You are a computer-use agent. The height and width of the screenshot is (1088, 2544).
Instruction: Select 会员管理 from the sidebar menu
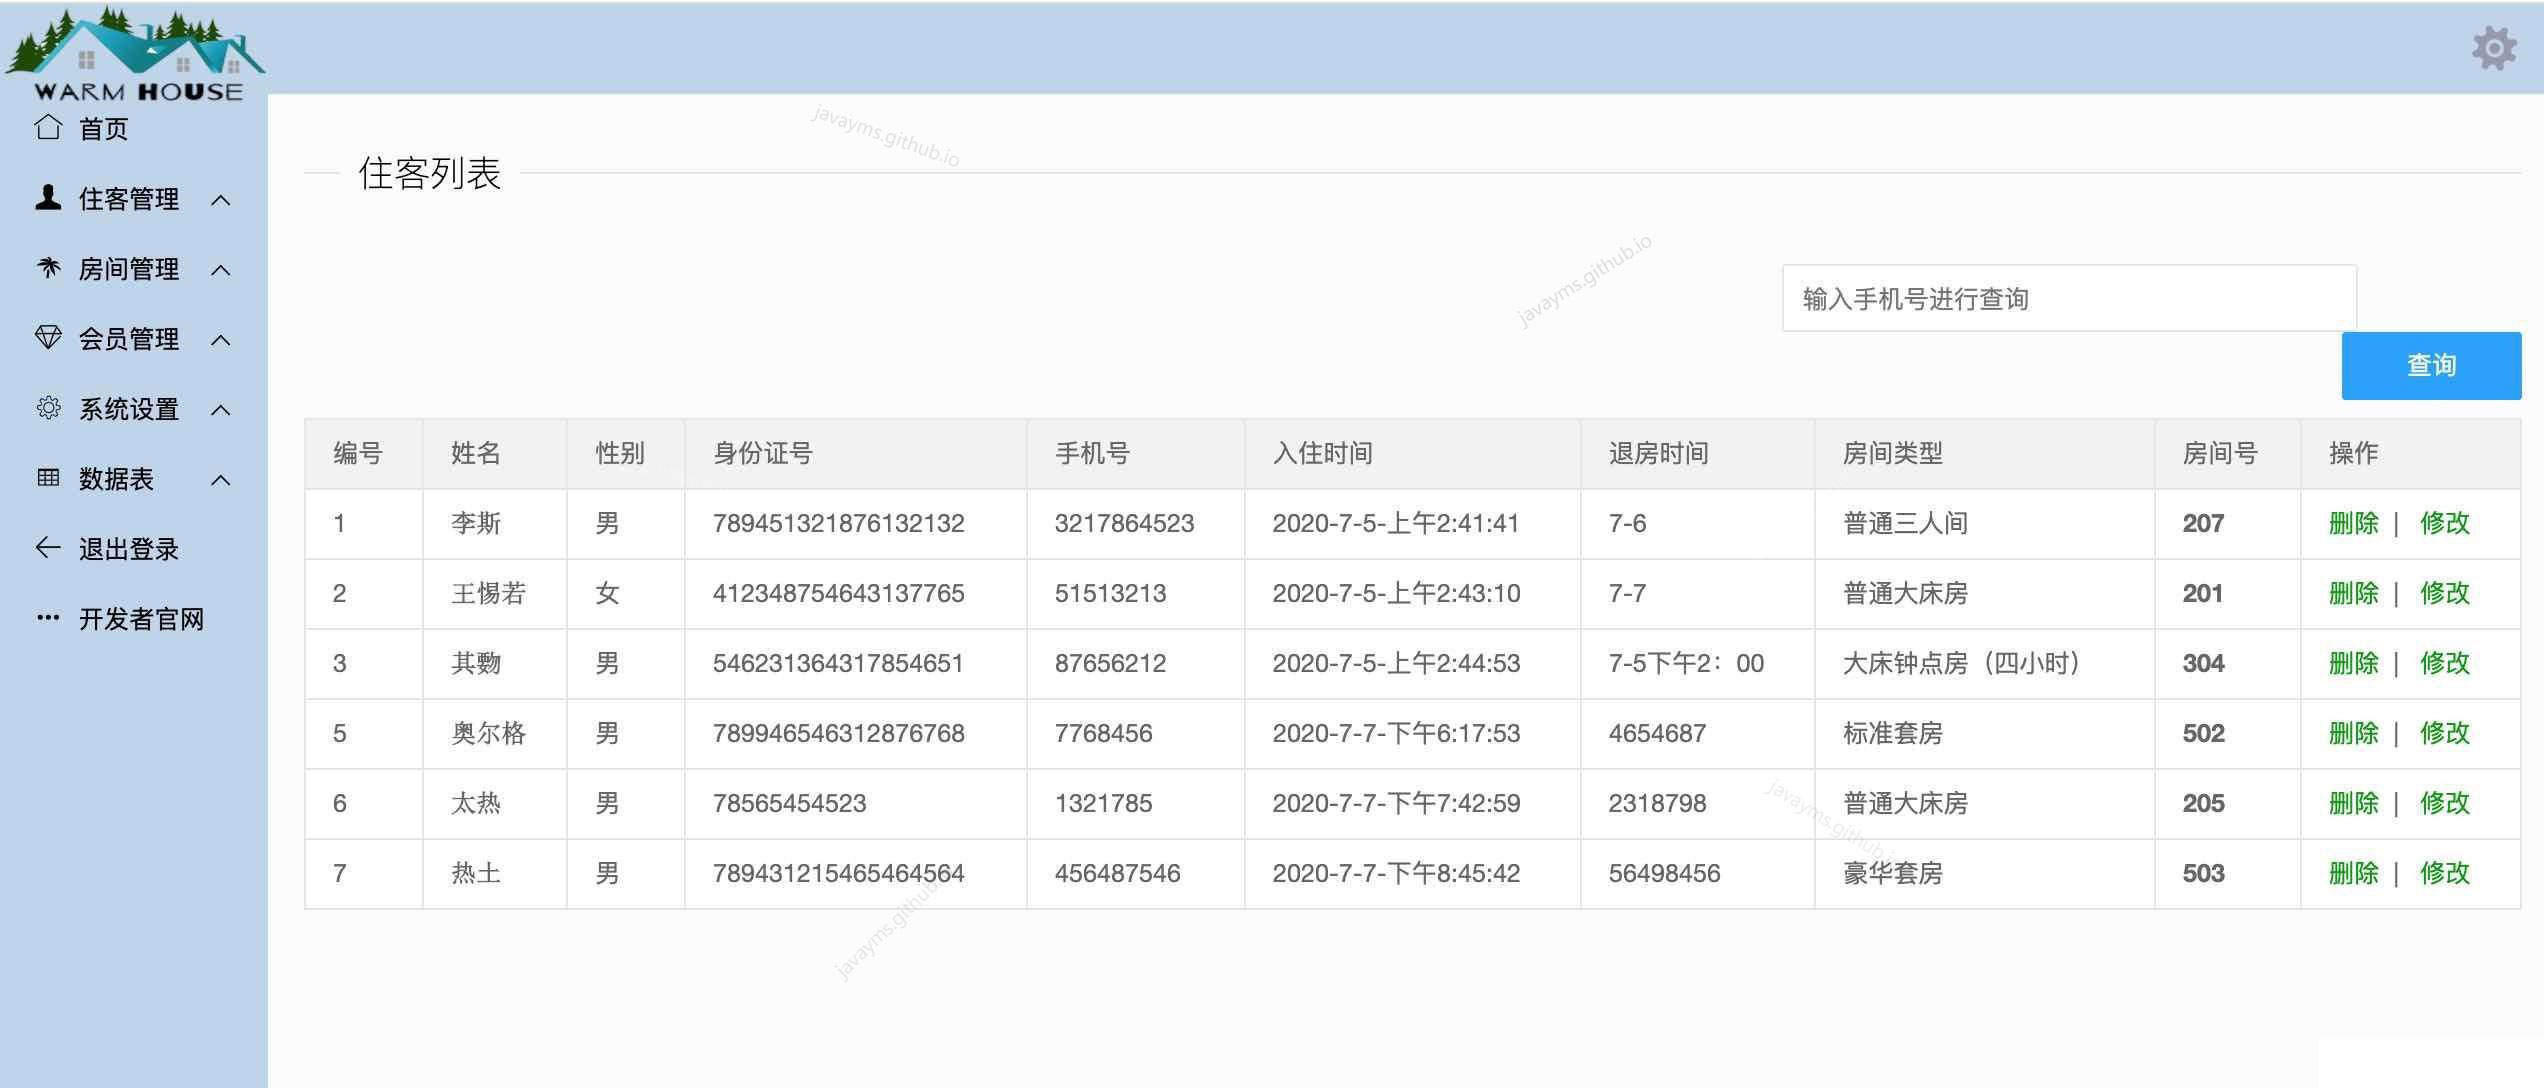pos(129,338)
